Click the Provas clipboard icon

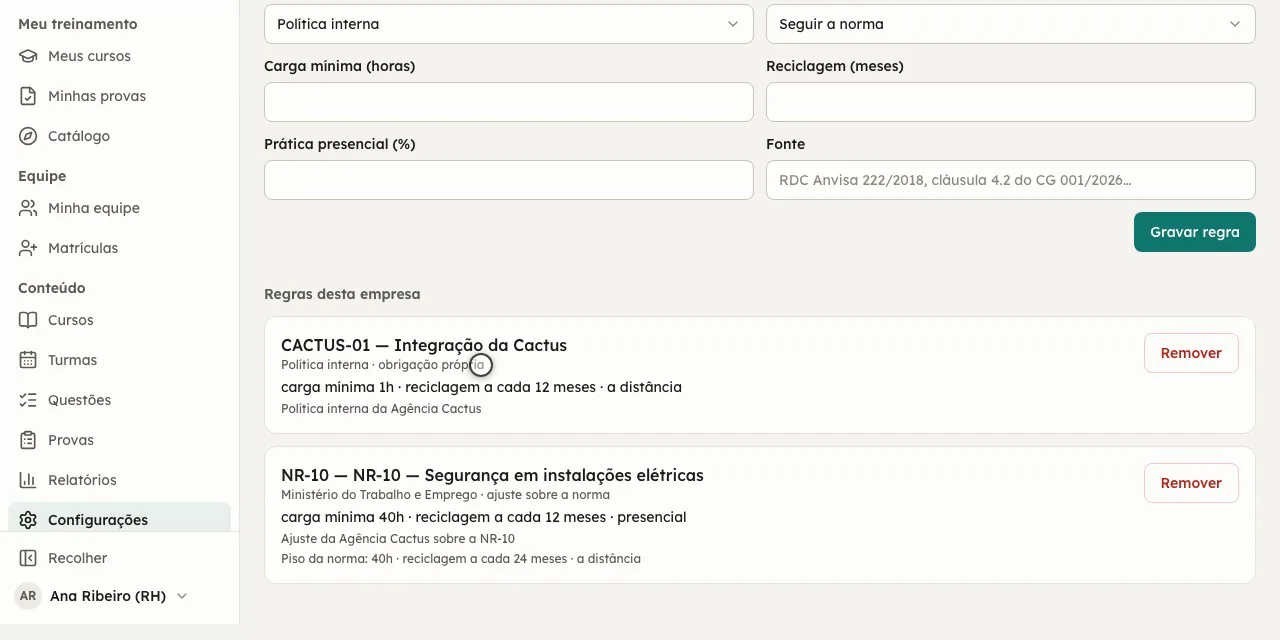[x=28, y=440]
